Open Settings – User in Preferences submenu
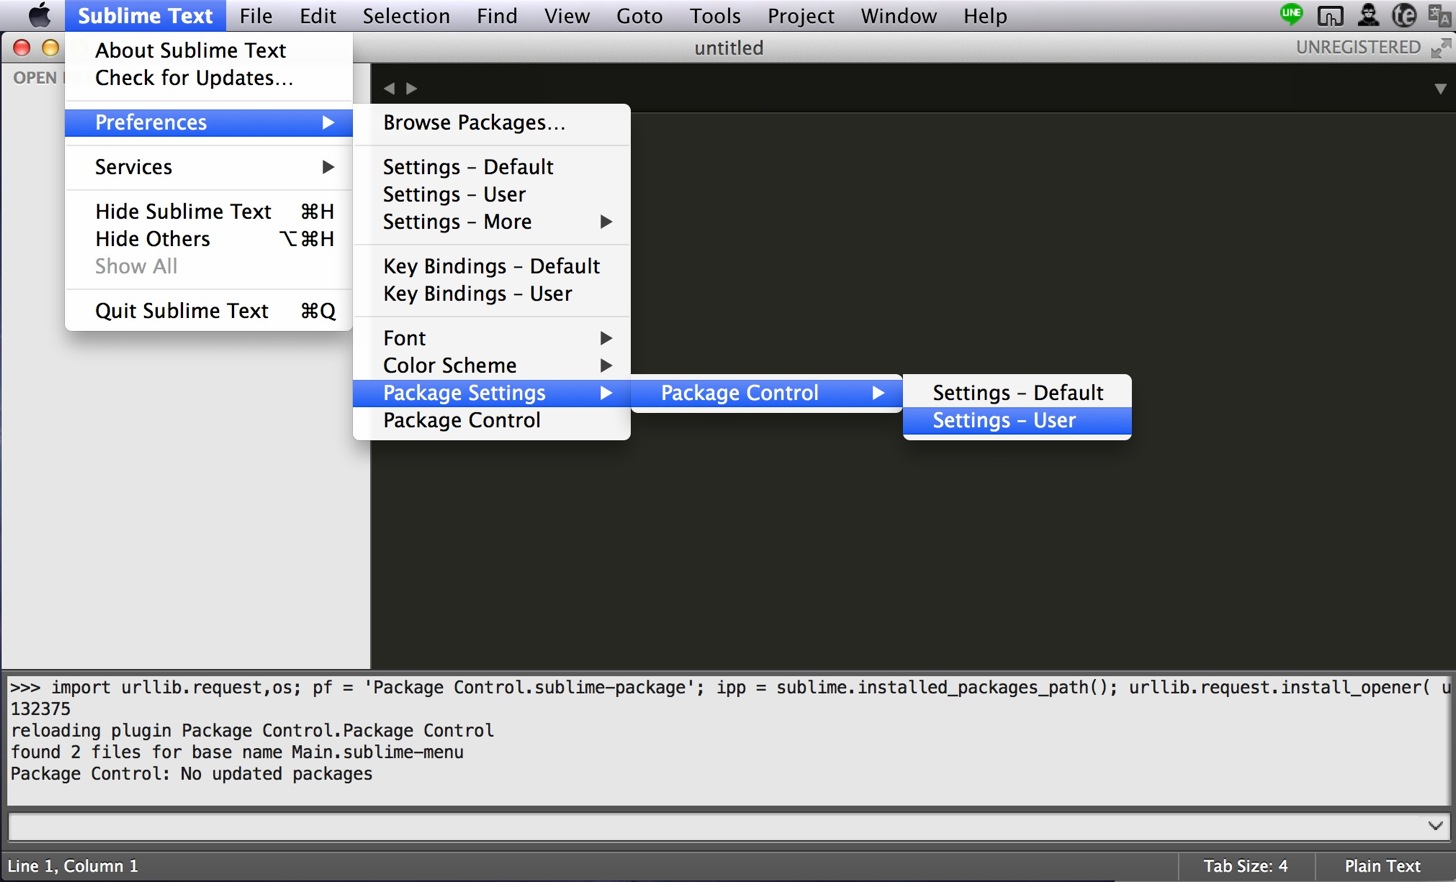This screenshot has width=1456, height=882. coord(492,194)
